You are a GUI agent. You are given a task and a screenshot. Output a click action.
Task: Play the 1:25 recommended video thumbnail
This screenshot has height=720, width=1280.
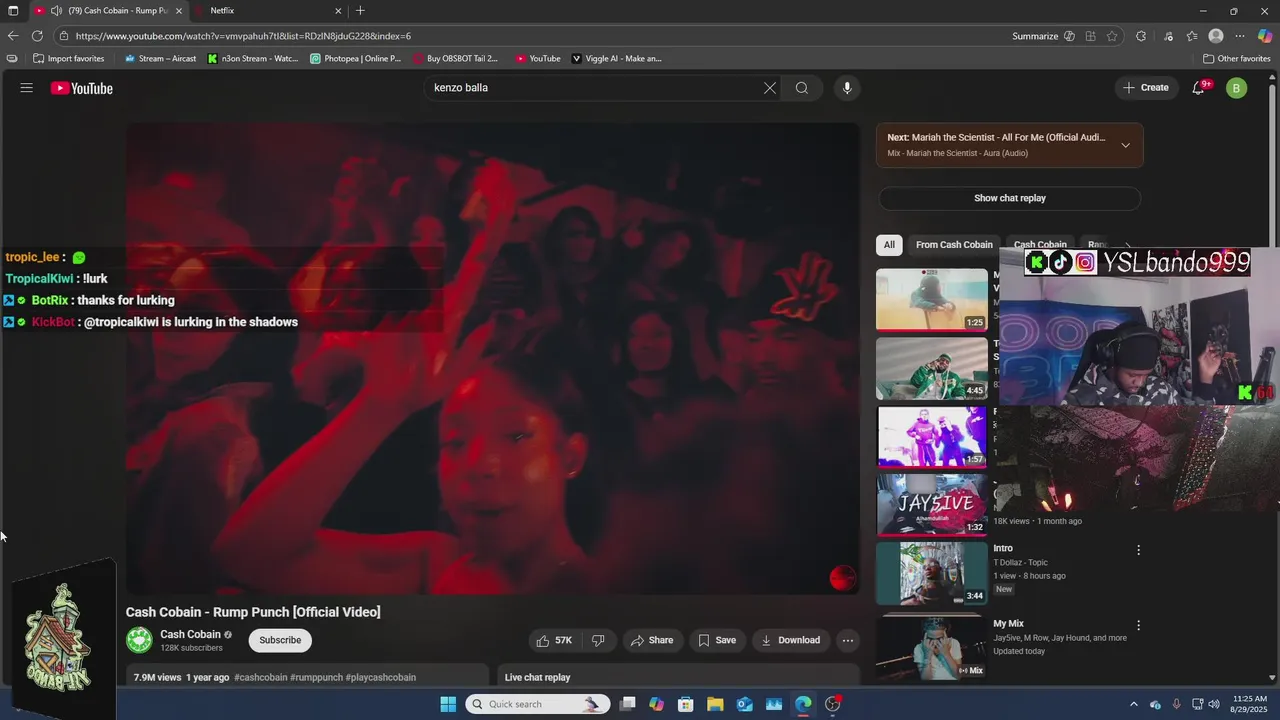pyautogui.click(x=931, y=299)
